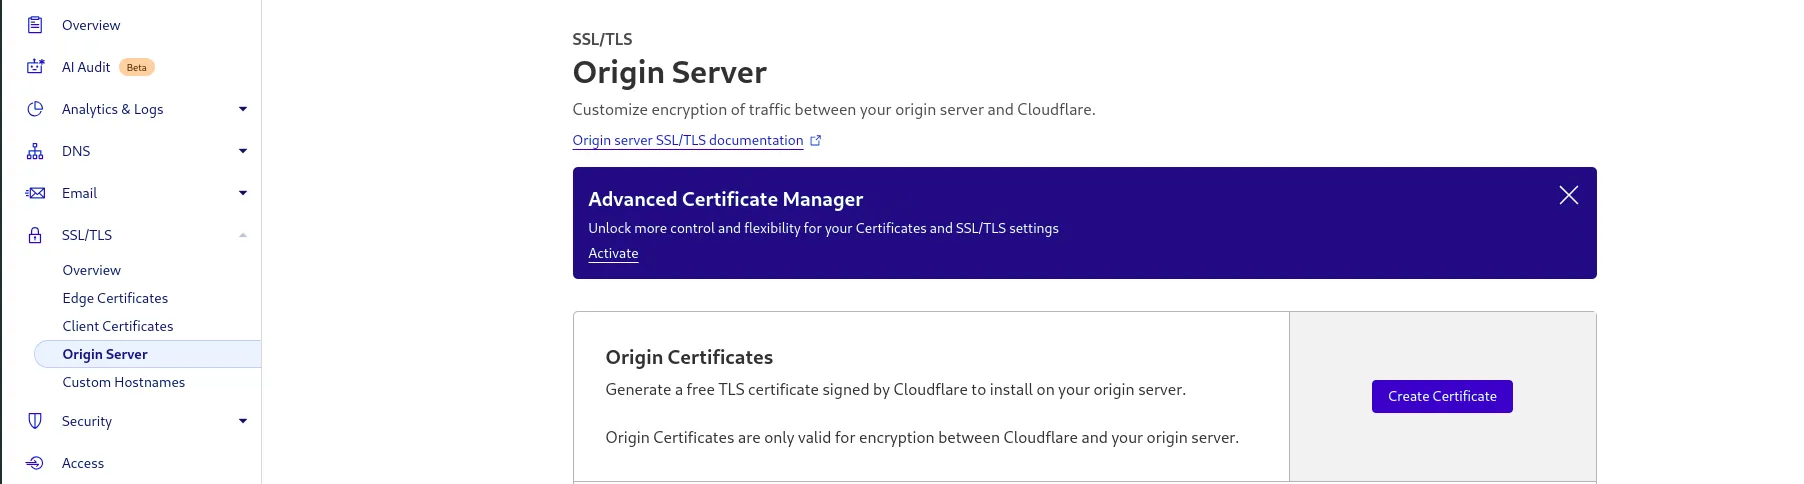The width and height of the screenshot is (1804, 484).
Task: Click the Security shield icon
Action: 35,421
